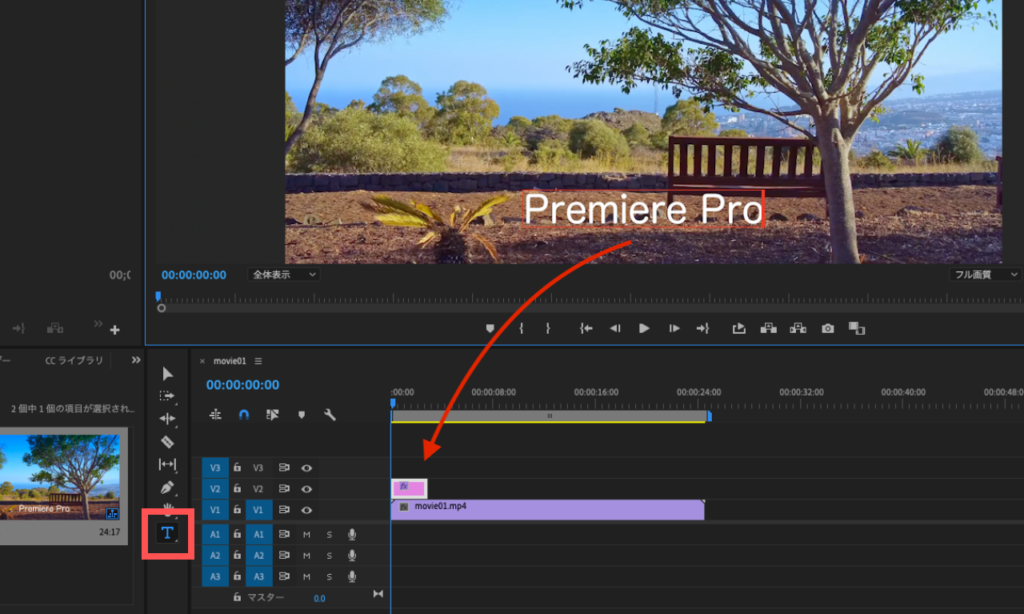
Task: Toggle sync lock for track V2
Action: point(284,489)
